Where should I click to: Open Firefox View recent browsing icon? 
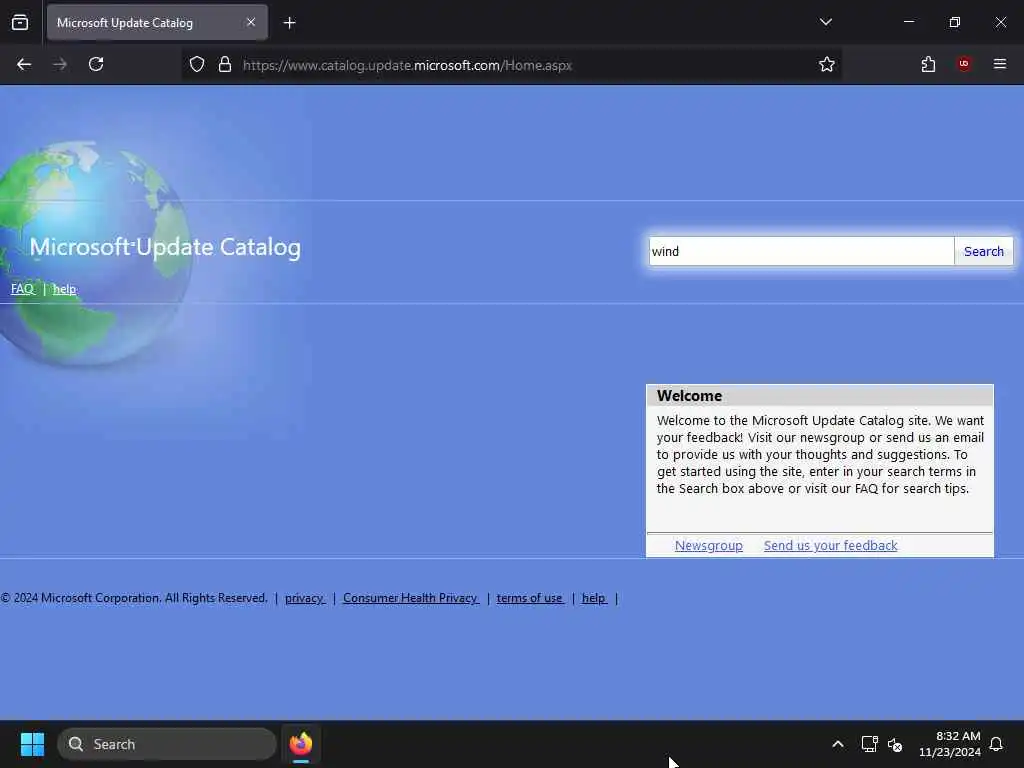(x=20, y=22)
